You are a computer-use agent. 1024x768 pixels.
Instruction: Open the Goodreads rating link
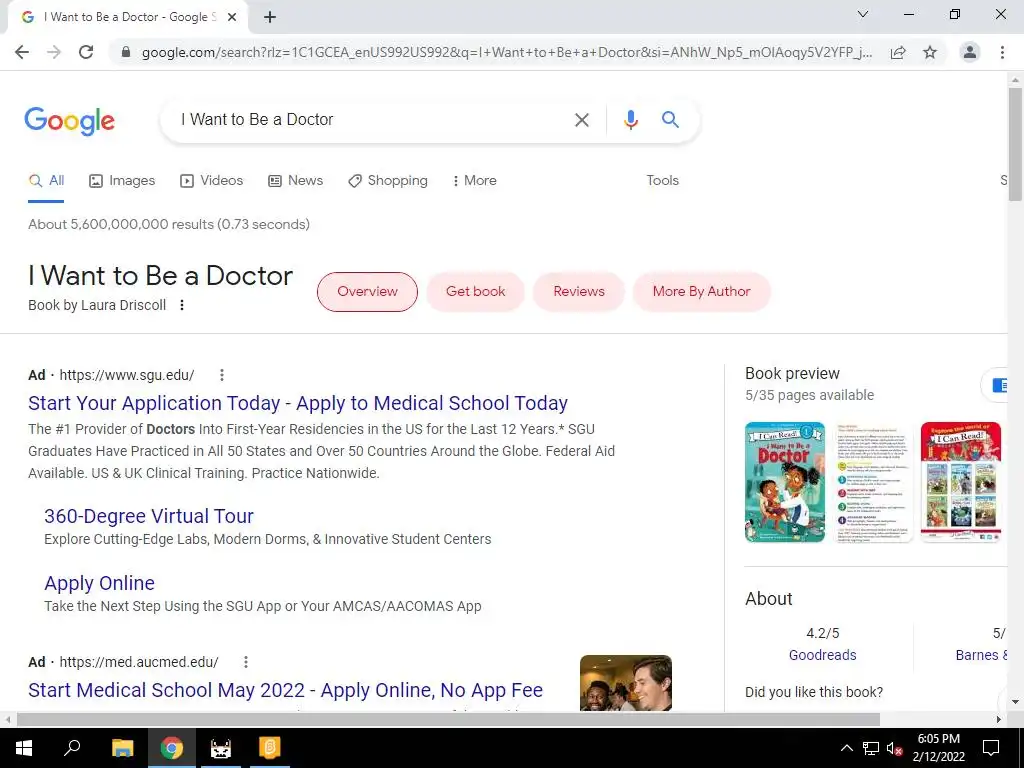tap(822, 655)
